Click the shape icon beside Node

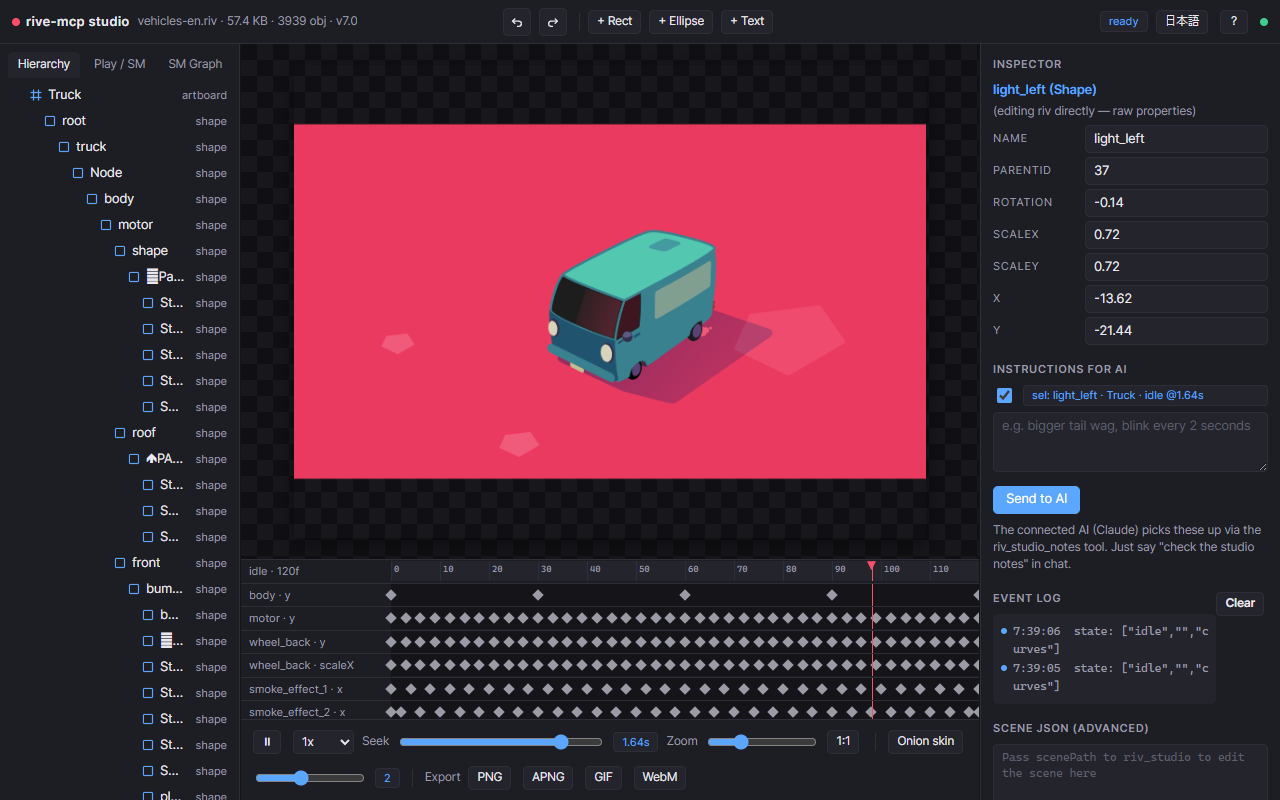[78, 173]
